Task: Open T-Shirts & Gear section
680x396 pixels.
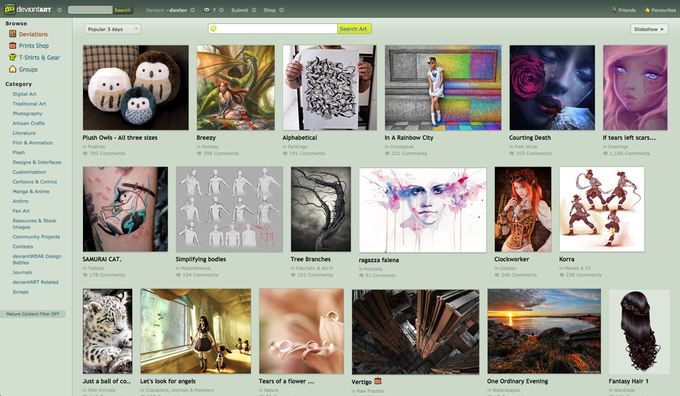Action: tap(35, 57)
